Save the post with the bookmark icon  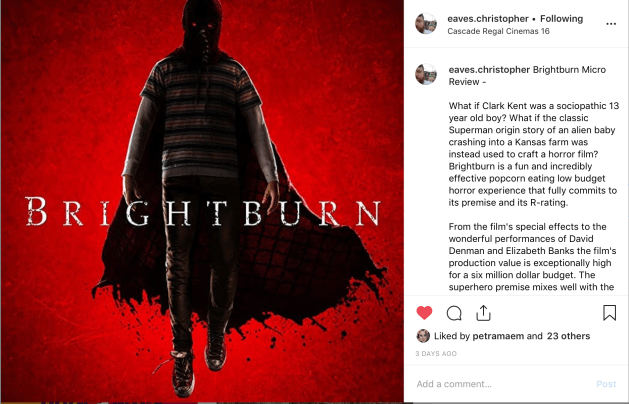(609, 313)
